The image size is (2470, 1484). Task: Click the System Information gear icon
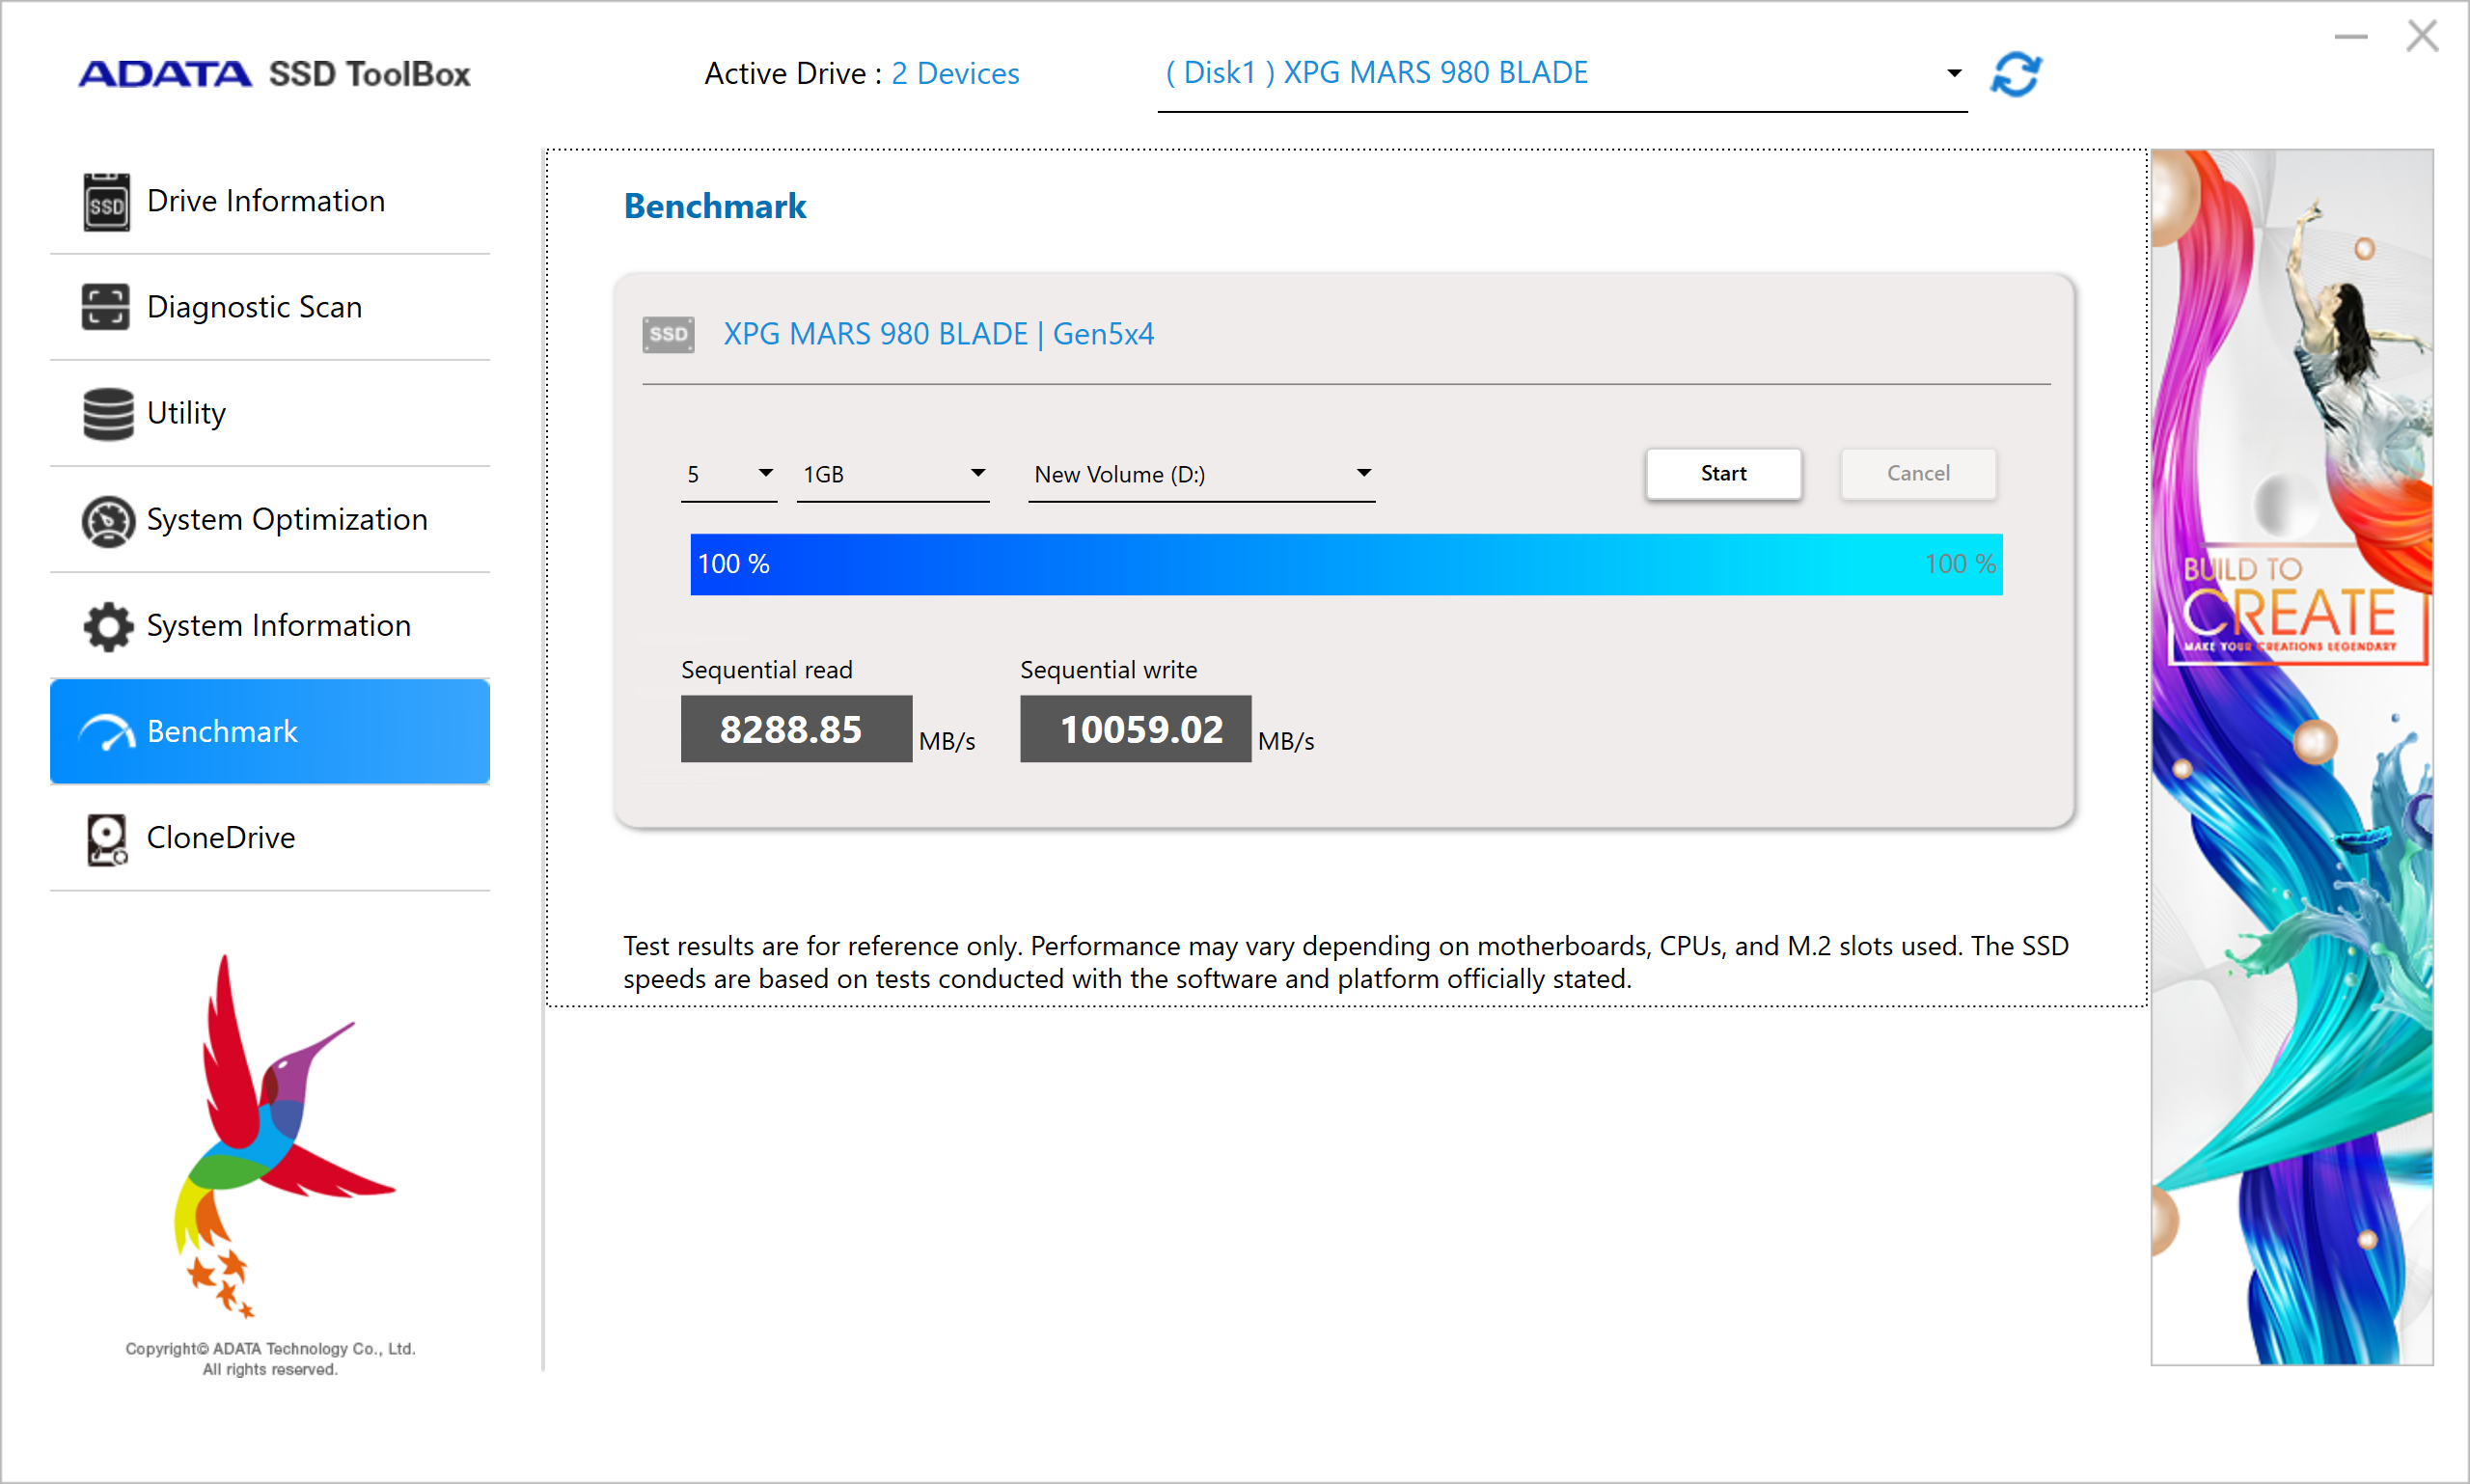coord(108,626)
